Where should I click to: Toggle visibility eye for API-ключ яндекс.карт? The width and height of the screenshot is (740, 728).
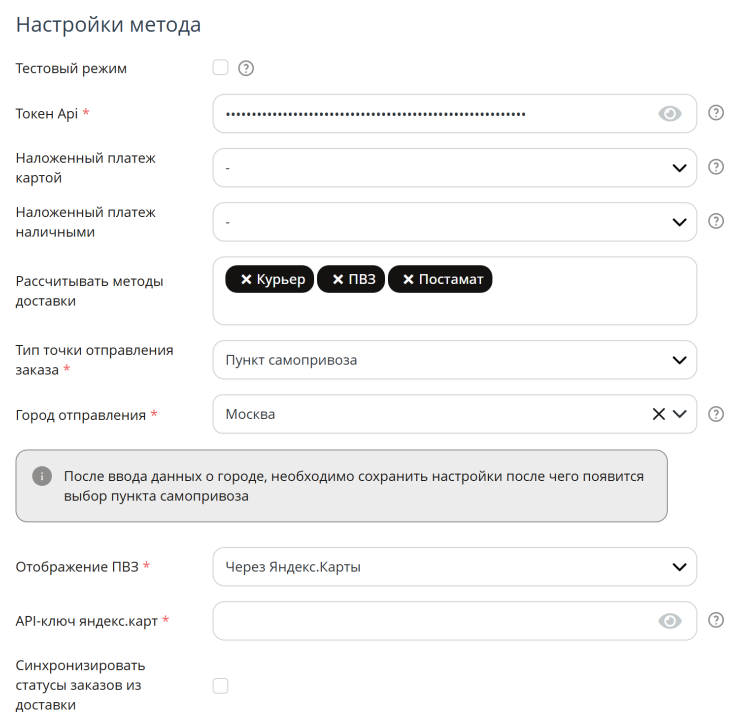(x=670, y=621)
